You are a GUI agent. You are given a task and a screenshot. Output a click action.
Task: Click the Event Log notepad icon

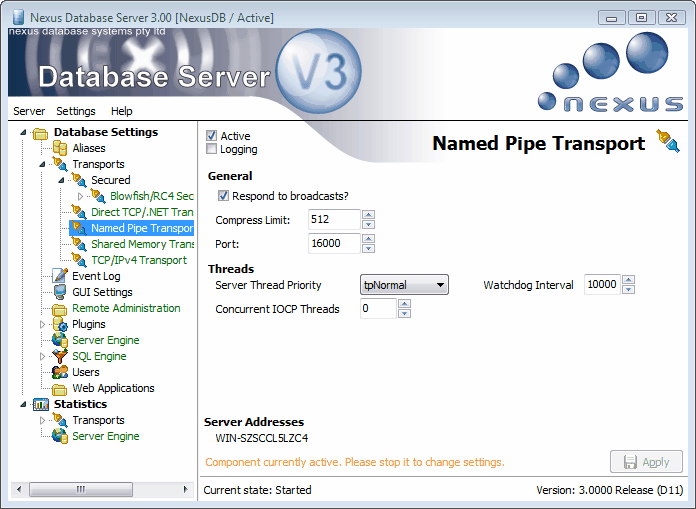59,276
